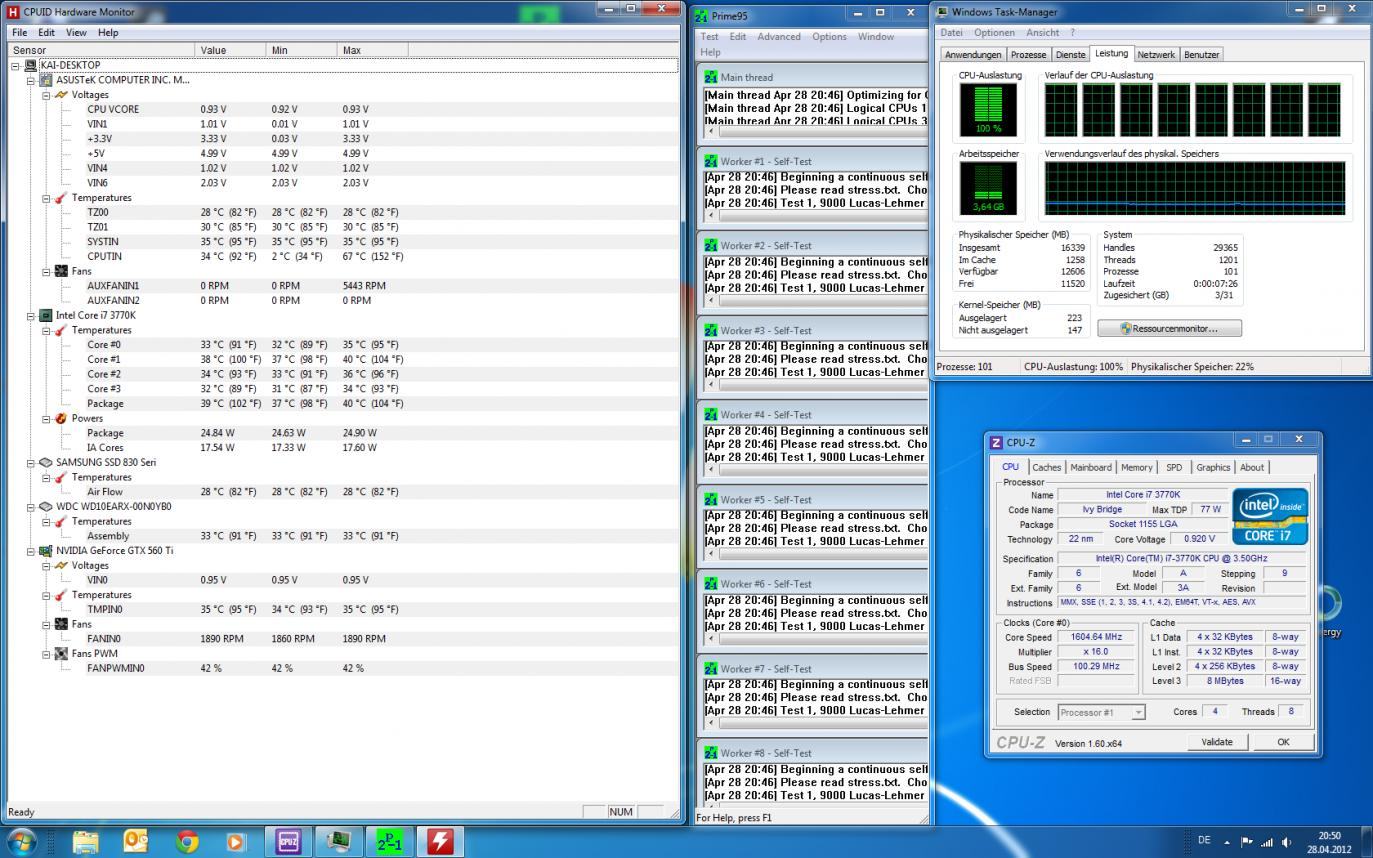Open the SPD tab in CPU-Z
The width and height of the screenshot is (1373, 858).
[x=1174, y=467]
